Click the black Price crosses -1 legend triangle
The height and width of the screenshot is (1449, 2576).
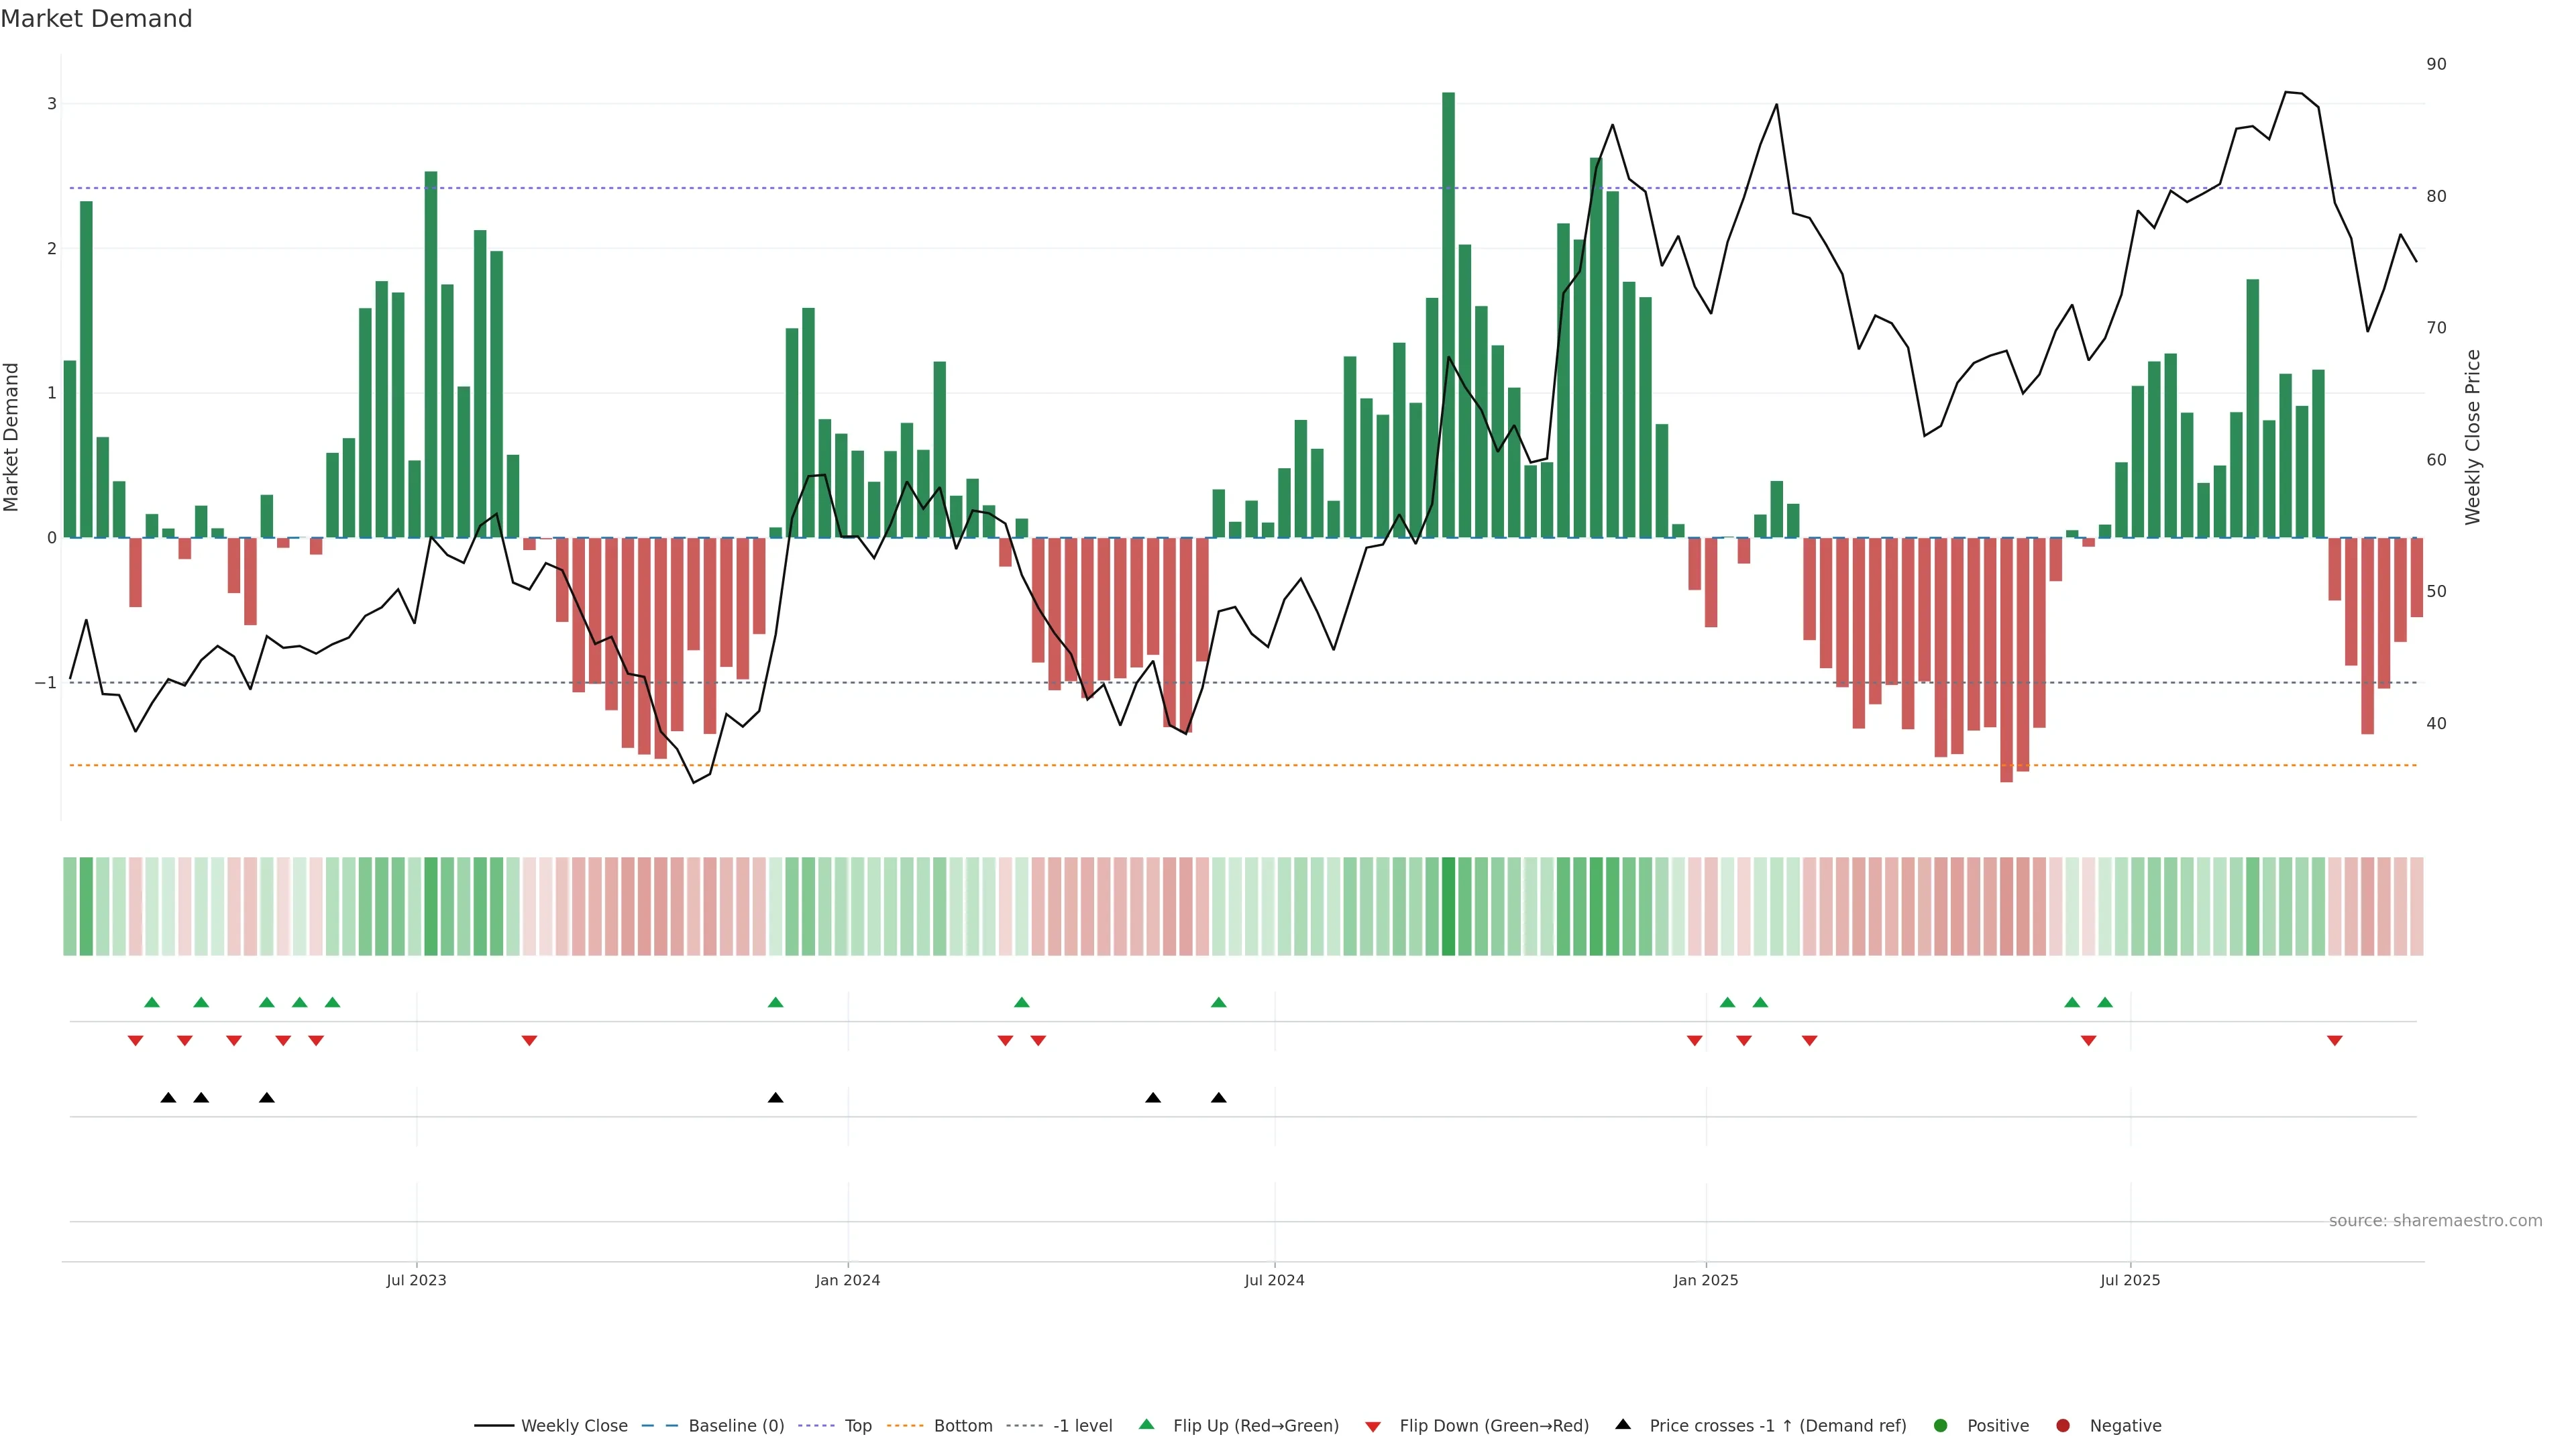coord(1623,1424)
